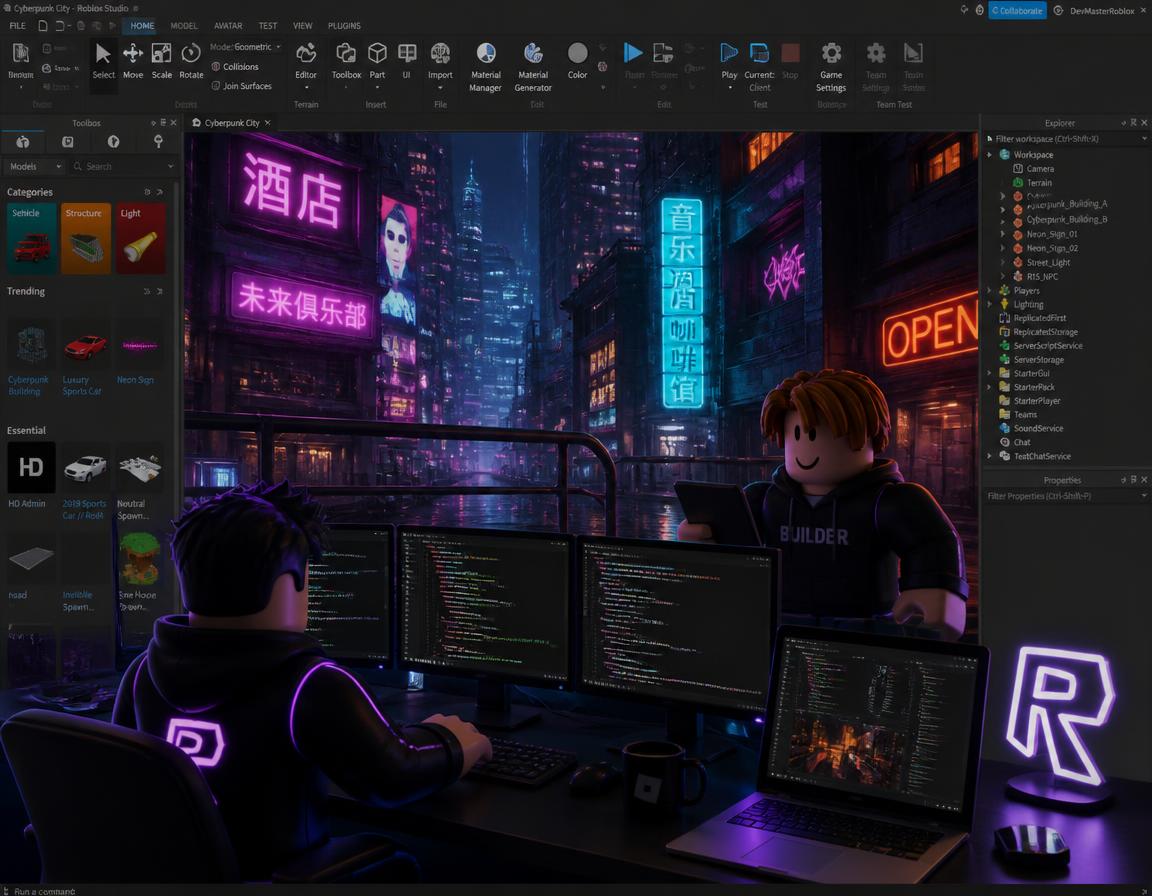Expand the Lighting node
This screenshot has height=896, width=1152.
[x=990, y=304]
